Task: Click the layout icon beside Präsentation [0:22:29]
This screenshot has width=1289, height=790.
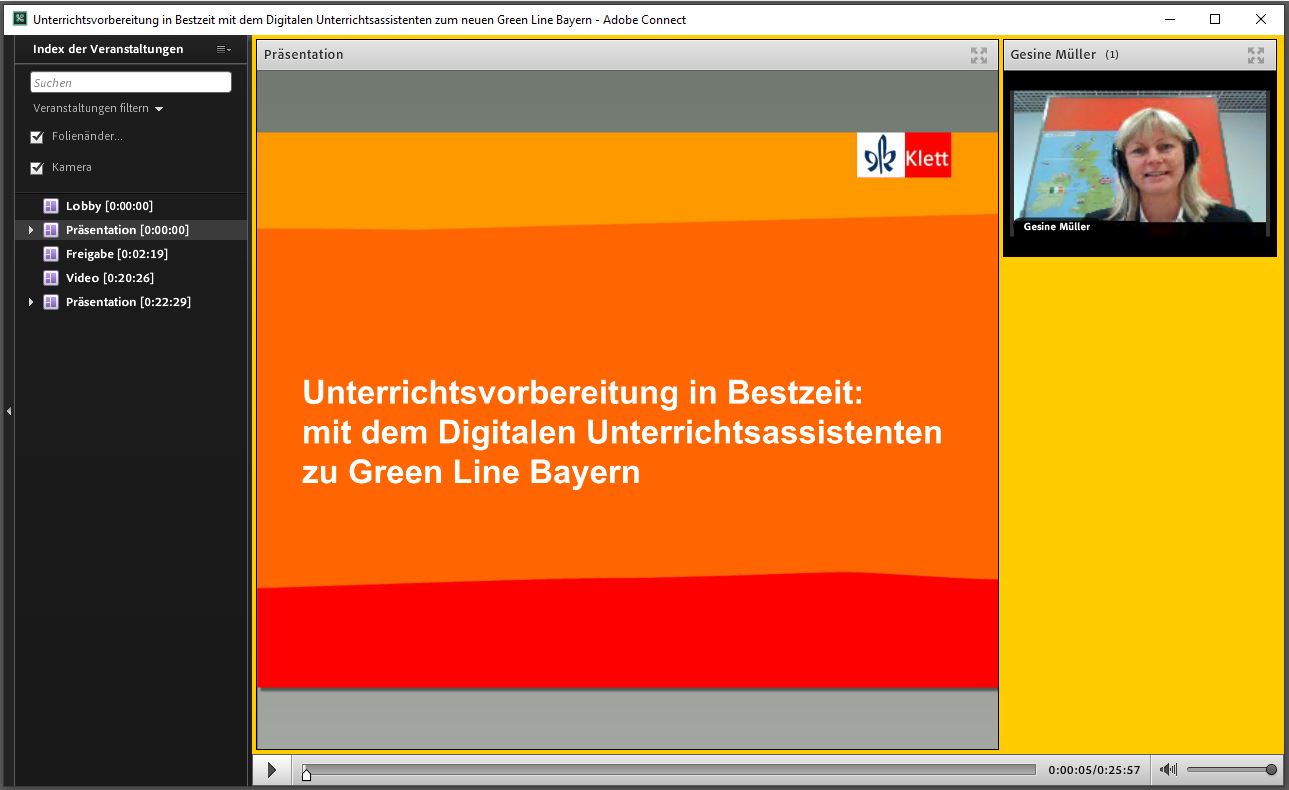Action: pyautogui.click(x=51, y=302)
